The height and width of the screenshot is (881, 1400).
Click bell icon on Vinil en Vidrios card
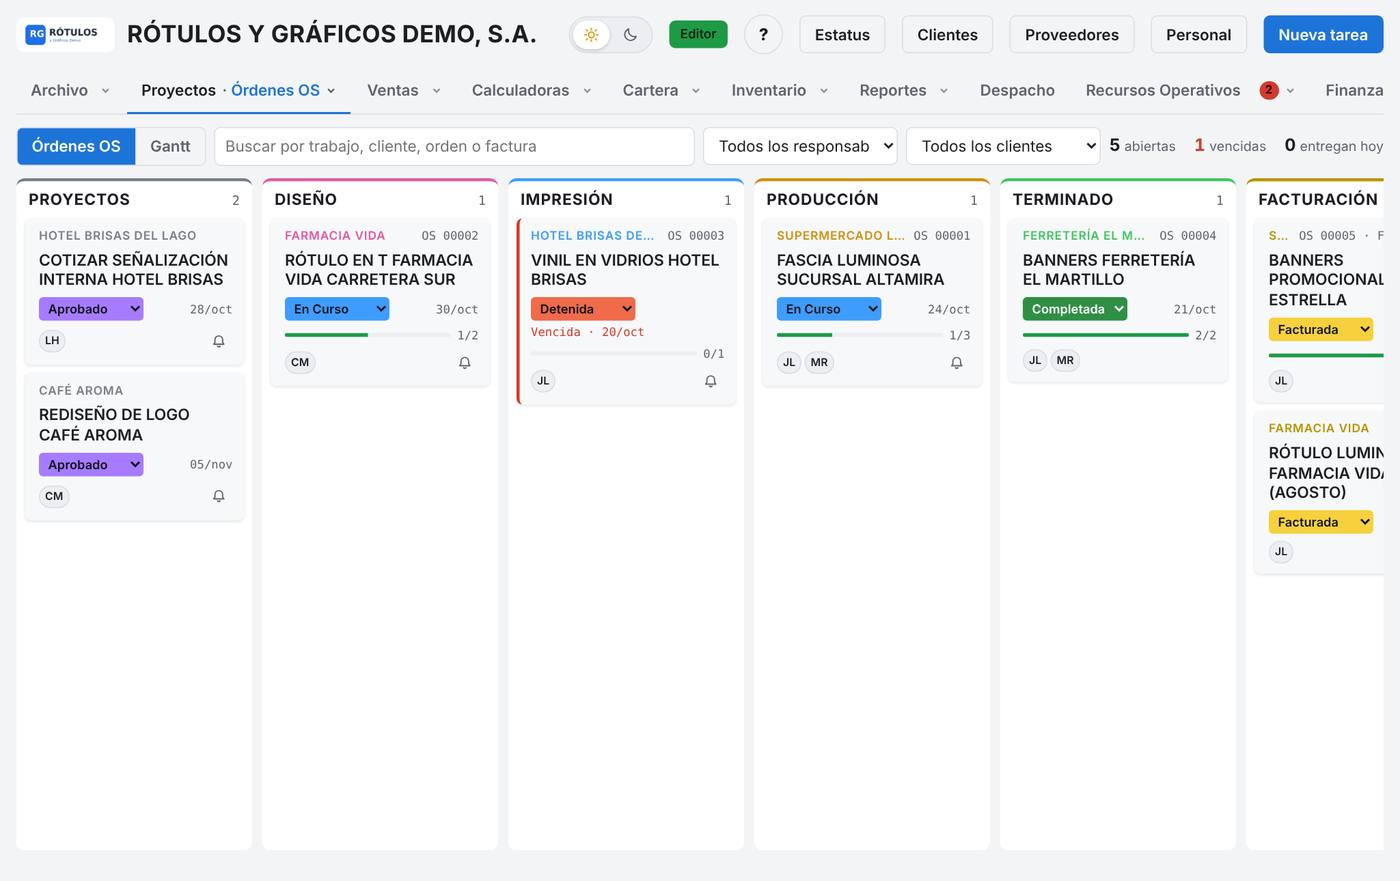coord(711,381)
